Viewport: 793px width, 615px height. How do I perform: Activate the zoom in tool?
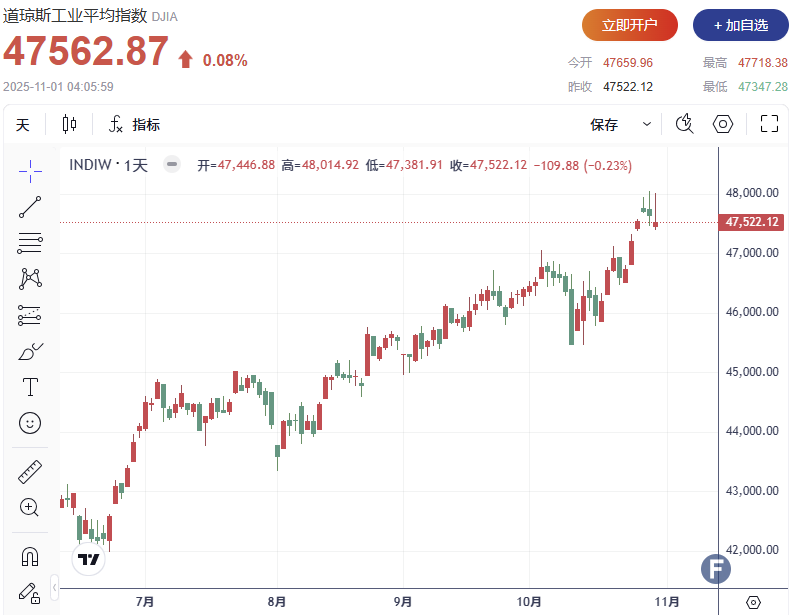[x=30, y=507]
